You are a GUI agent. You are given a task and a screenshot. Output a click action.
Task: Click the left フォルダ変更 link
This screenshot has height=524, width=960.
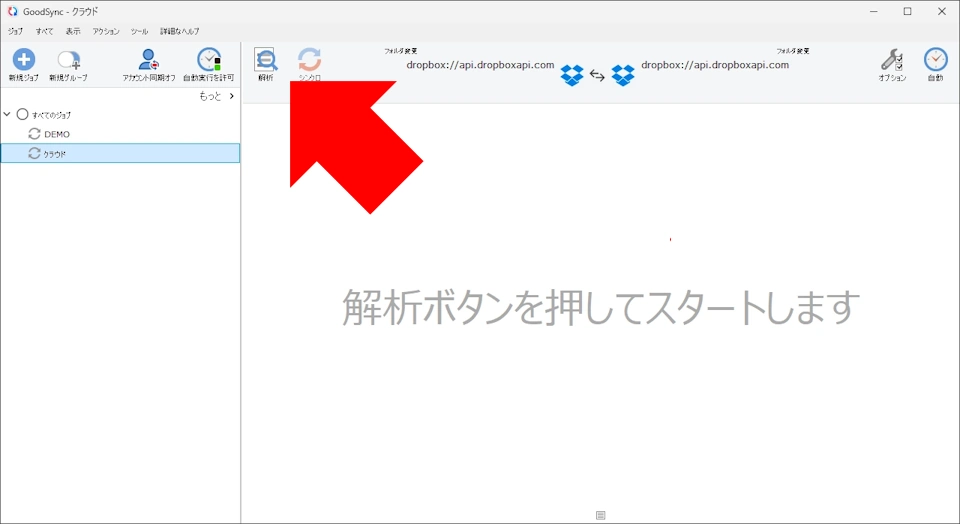pyautogui.click(x=400, y=50)
